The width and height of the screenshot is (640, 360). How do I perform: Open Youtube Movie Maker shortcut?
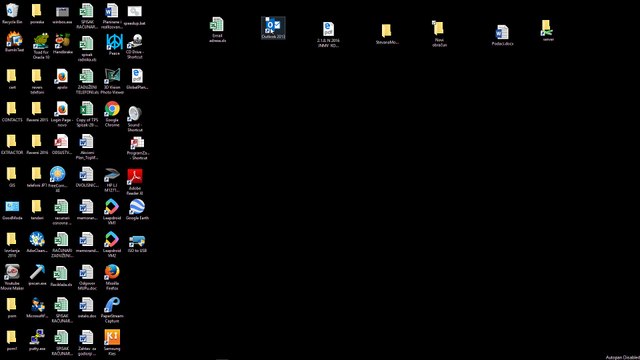click(x=12, y=277)
